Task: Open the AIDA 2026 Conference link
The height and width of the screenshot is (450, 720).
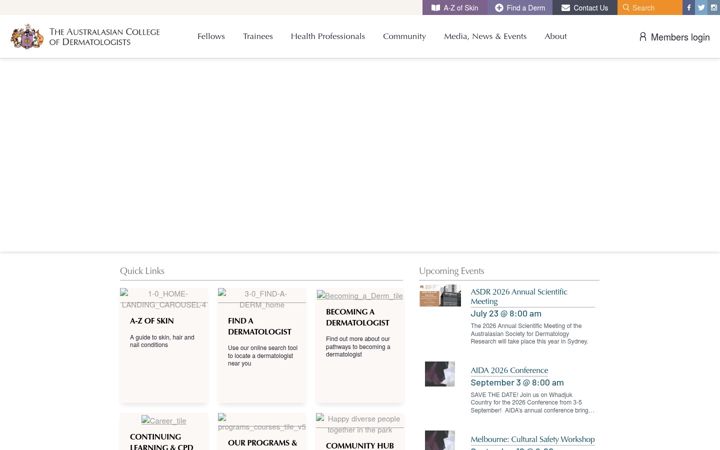Action: pos(509,370)
